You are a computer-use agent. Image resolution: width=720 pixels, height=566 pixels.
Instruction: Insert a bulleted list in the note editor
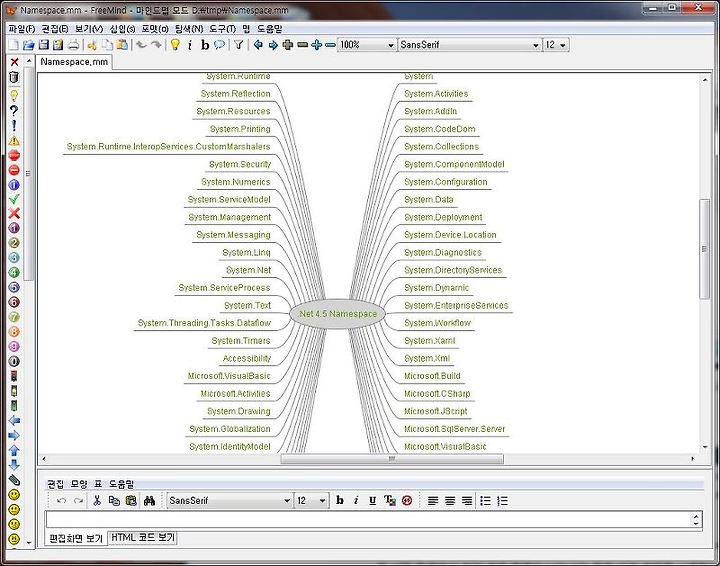485,501
